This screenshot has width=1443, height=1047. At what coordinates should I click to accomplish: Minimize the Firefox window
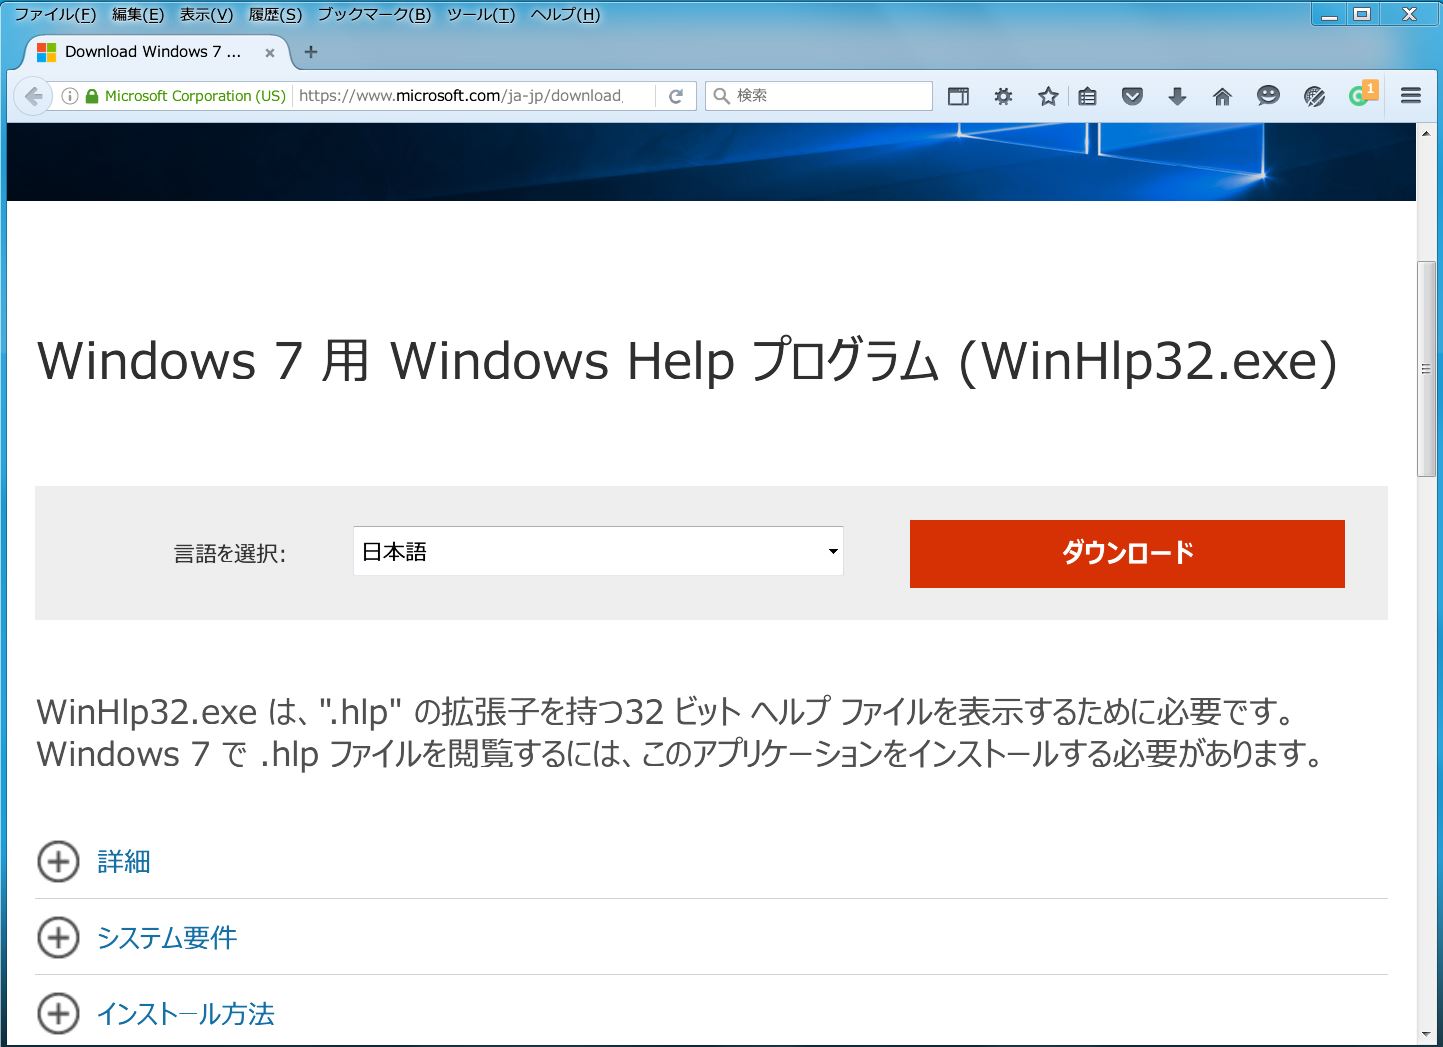coord(1329,14)
